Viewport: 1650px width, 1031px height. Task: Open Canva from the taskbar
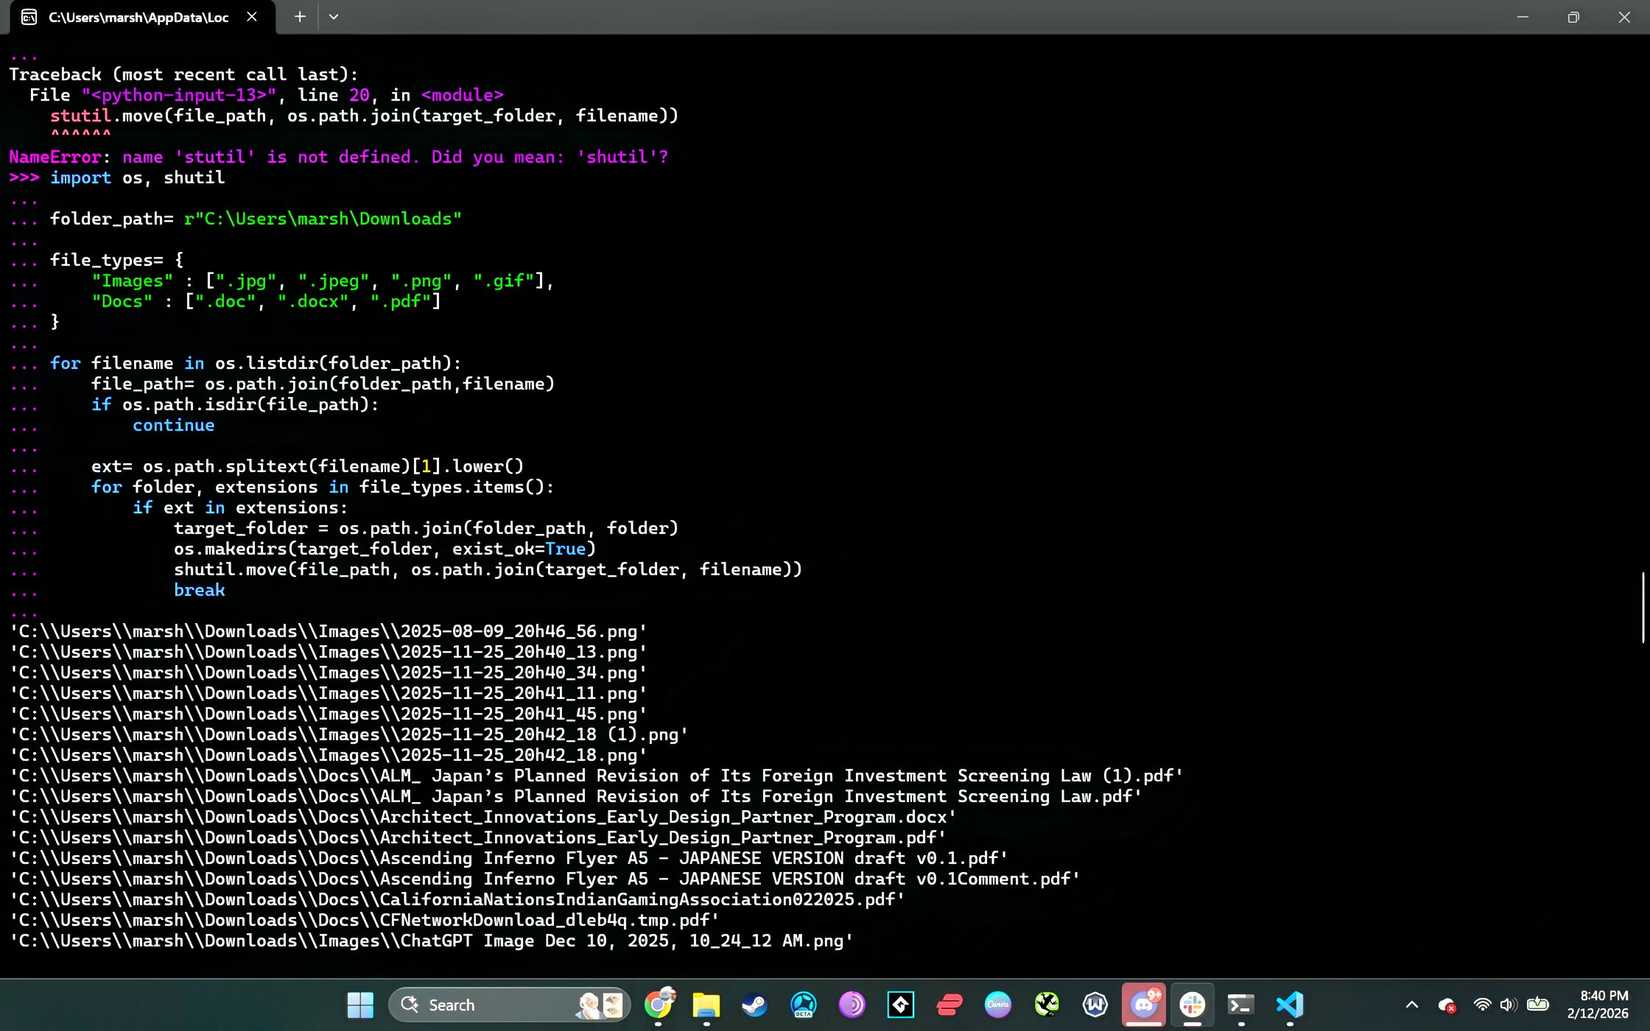coord(998,1005)
